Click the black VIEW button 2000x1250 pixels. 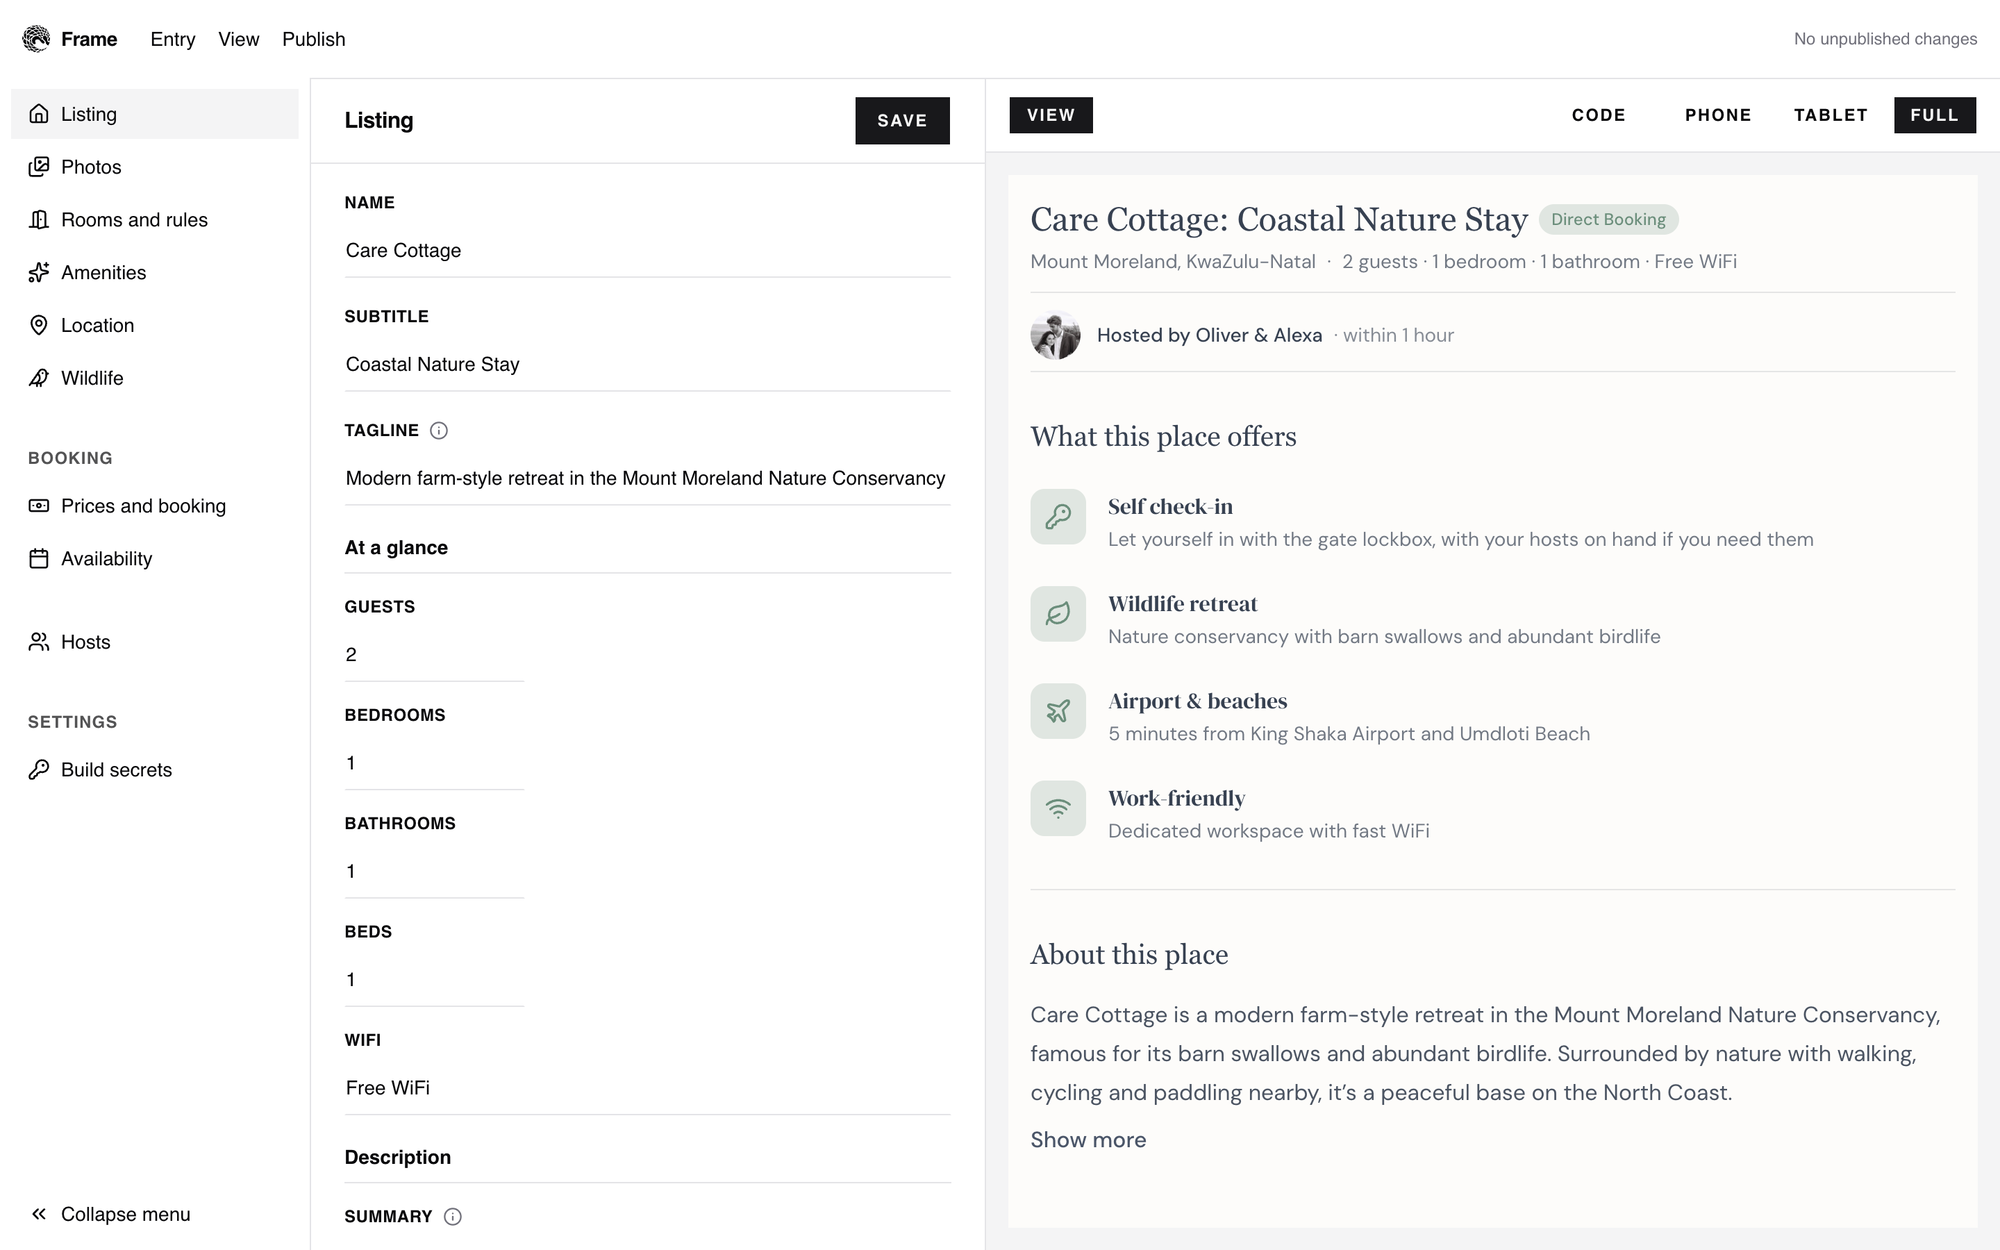(x=1051, y=115)
